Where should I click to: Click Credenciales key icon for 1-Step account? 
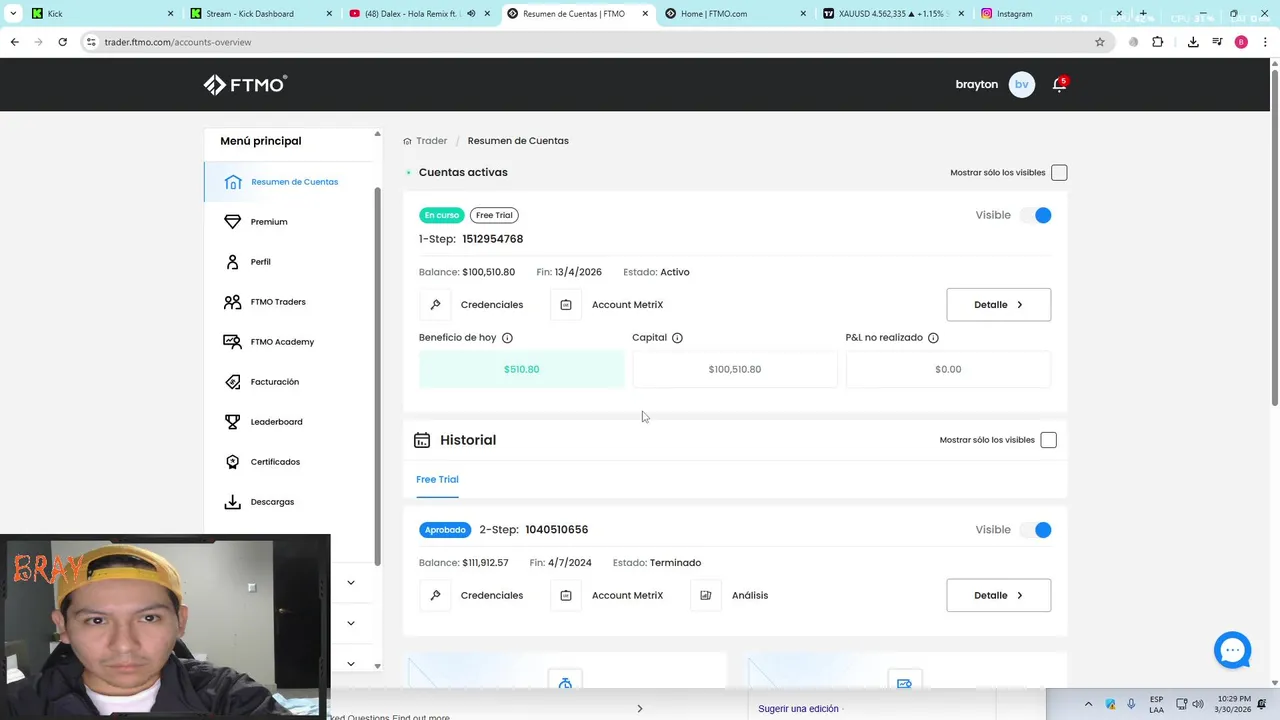coord(435,305)
